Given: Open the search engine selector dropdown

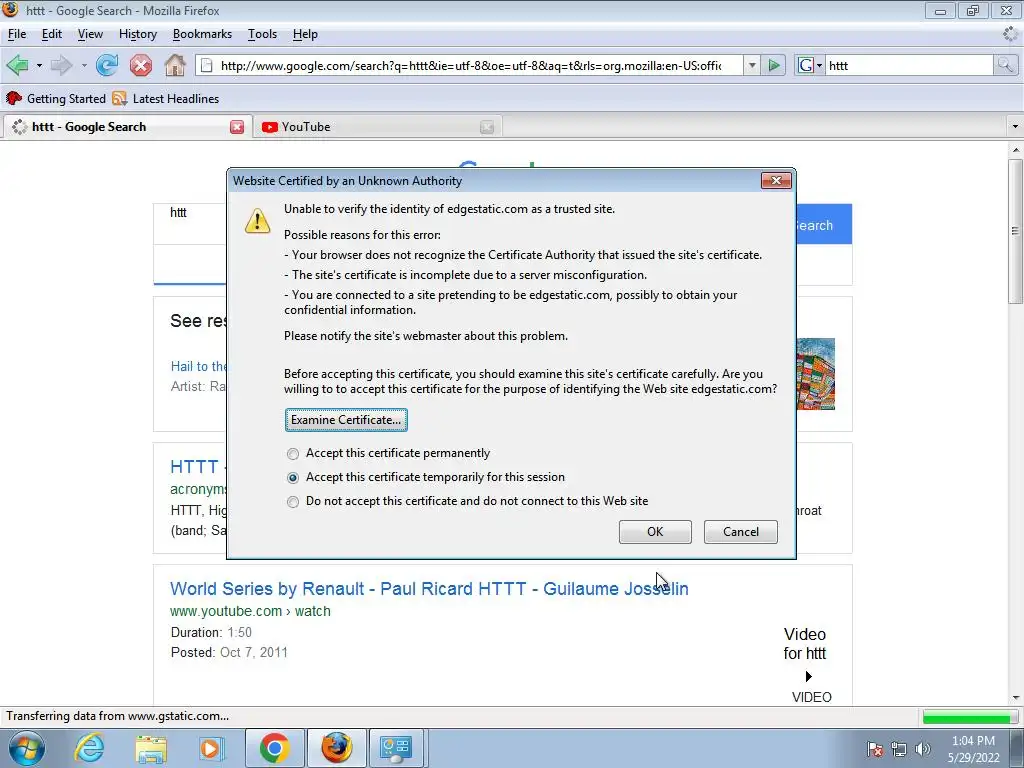Looking at the screenshot, I should [x=808, y=65].
